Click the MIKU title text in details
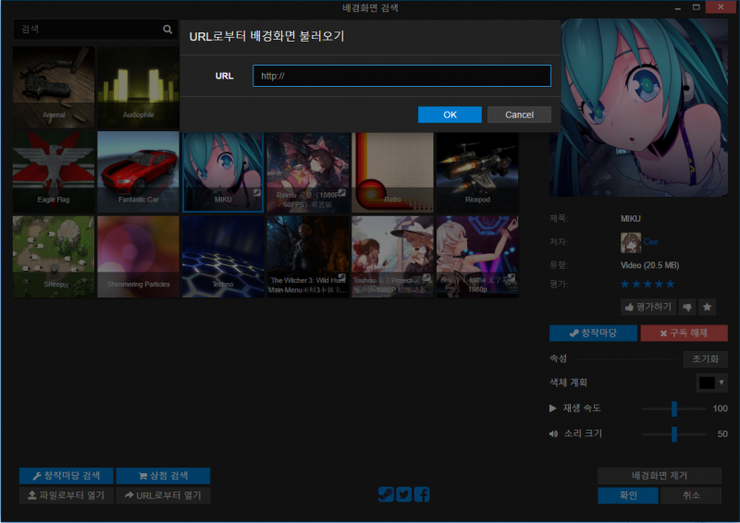Screen dimensions: 740x523 (x=631, y=219)
